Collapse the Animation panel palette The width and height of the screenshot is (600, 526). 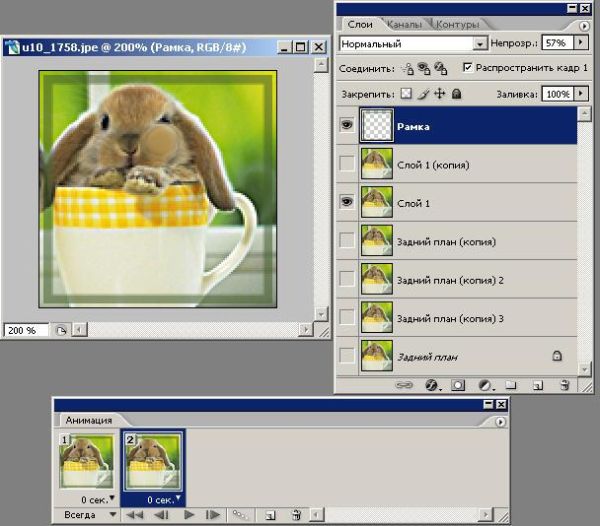(x=488, y=404)
